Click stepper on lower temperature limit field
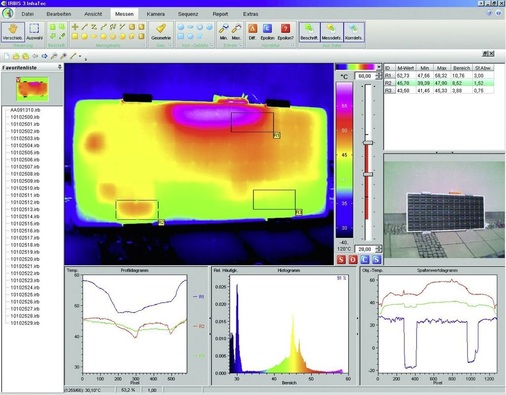 pyautogui.click(x=379, y=249)
